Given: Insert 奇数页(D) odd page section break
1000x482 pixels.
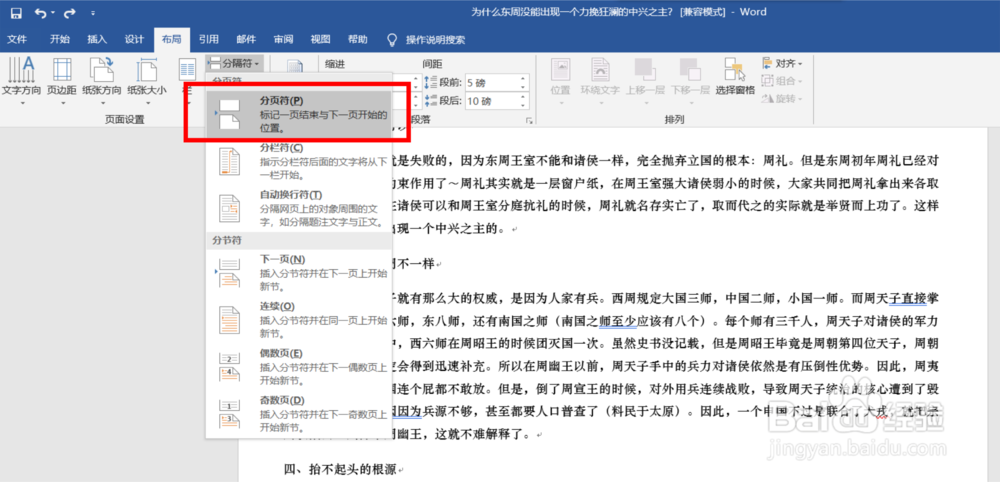Looking at the screenshot, I should click(298, 414).
